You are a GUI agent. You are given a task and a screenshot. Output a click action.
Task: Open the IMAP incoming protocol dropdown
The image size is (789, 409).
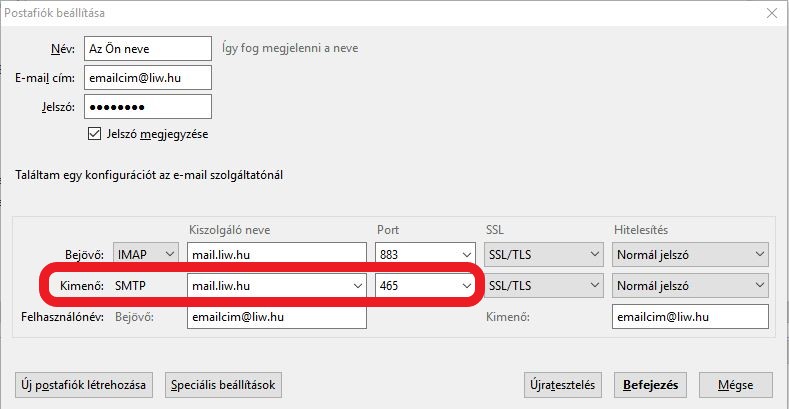[146, 255]
